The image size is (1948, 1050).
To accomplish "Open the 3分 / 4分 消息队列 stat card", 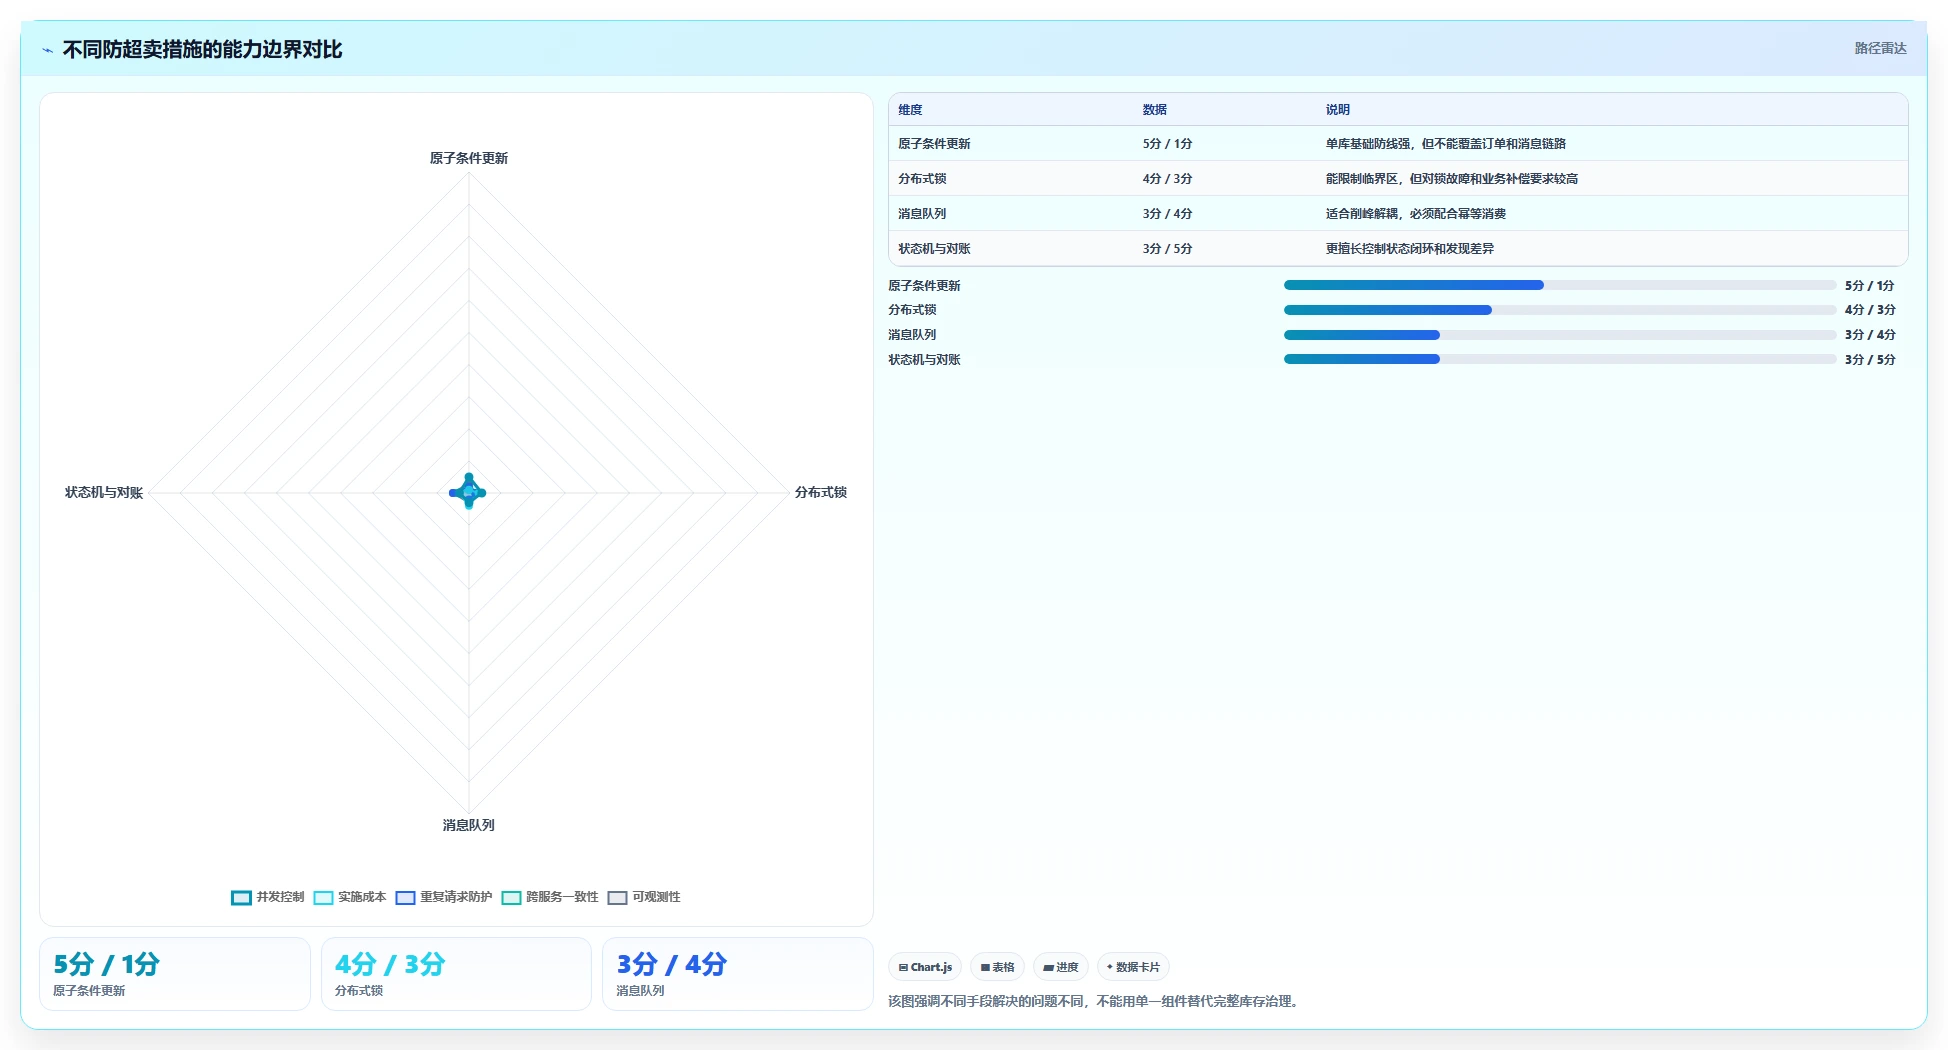I will (x=738, y=974).
